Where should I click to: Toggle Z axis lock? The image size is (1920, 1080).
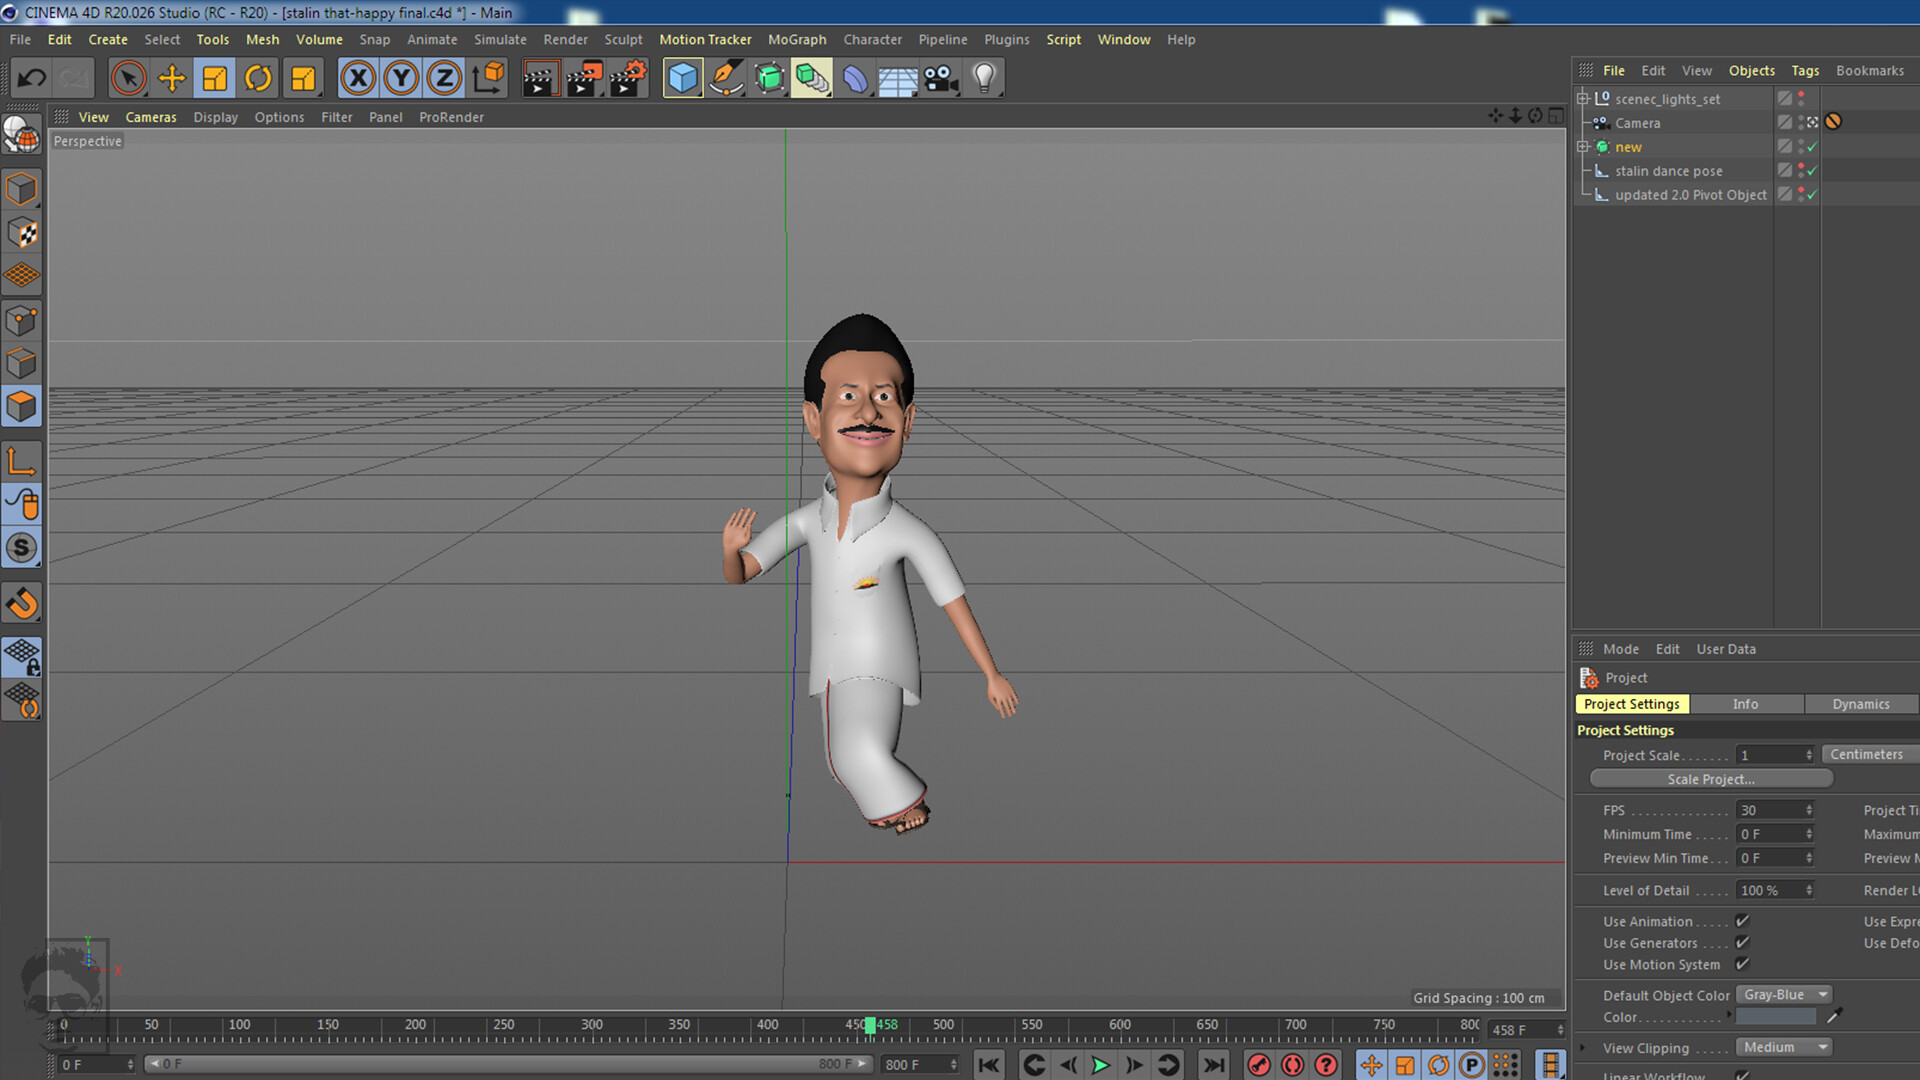[444, 78]
